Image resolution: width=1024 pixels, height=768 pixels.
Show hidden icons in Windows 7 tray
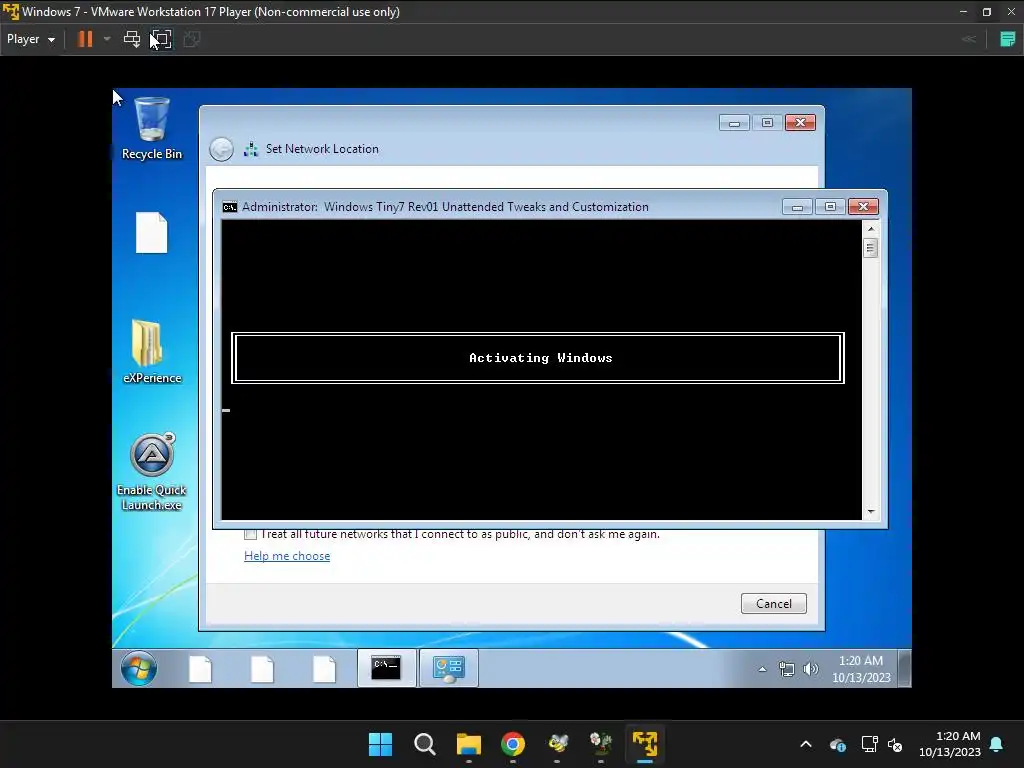click(x=762, y=669)
